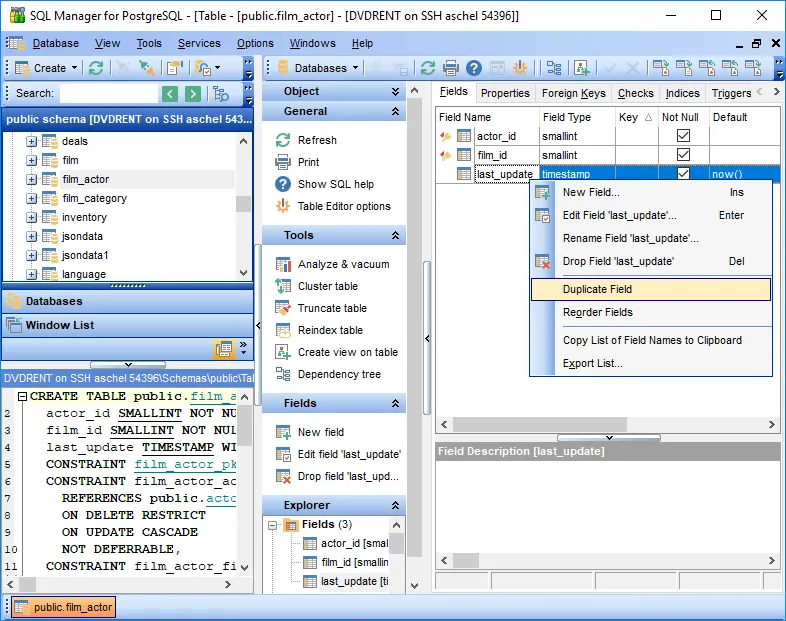The height and width of the screenshot is (621, 786).
Task: Toggle Not Null checkbox for actor_id
Action: [x=683, y=135]
